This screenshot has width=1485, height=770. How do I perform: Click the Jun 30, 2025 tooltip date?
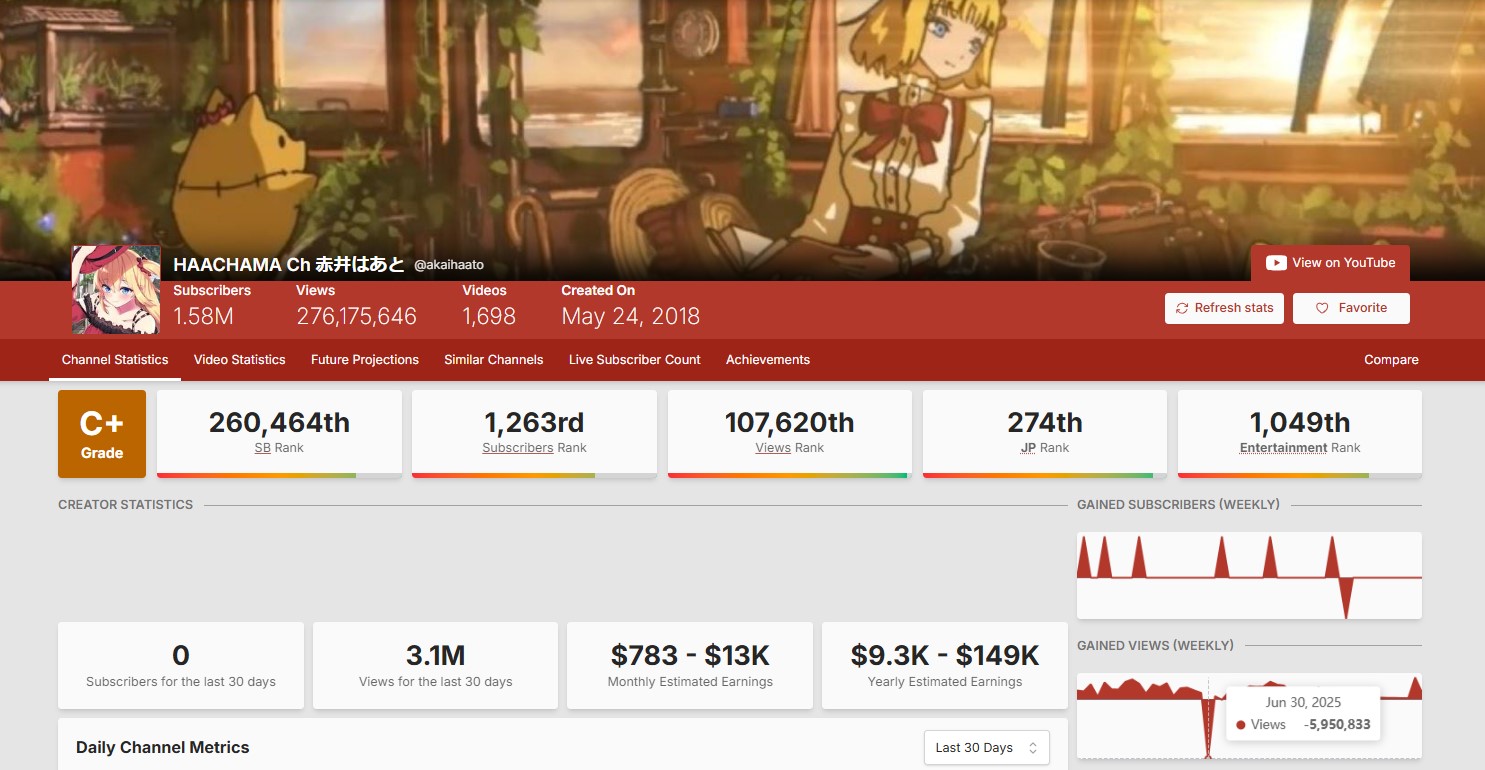click(1303, 703)
